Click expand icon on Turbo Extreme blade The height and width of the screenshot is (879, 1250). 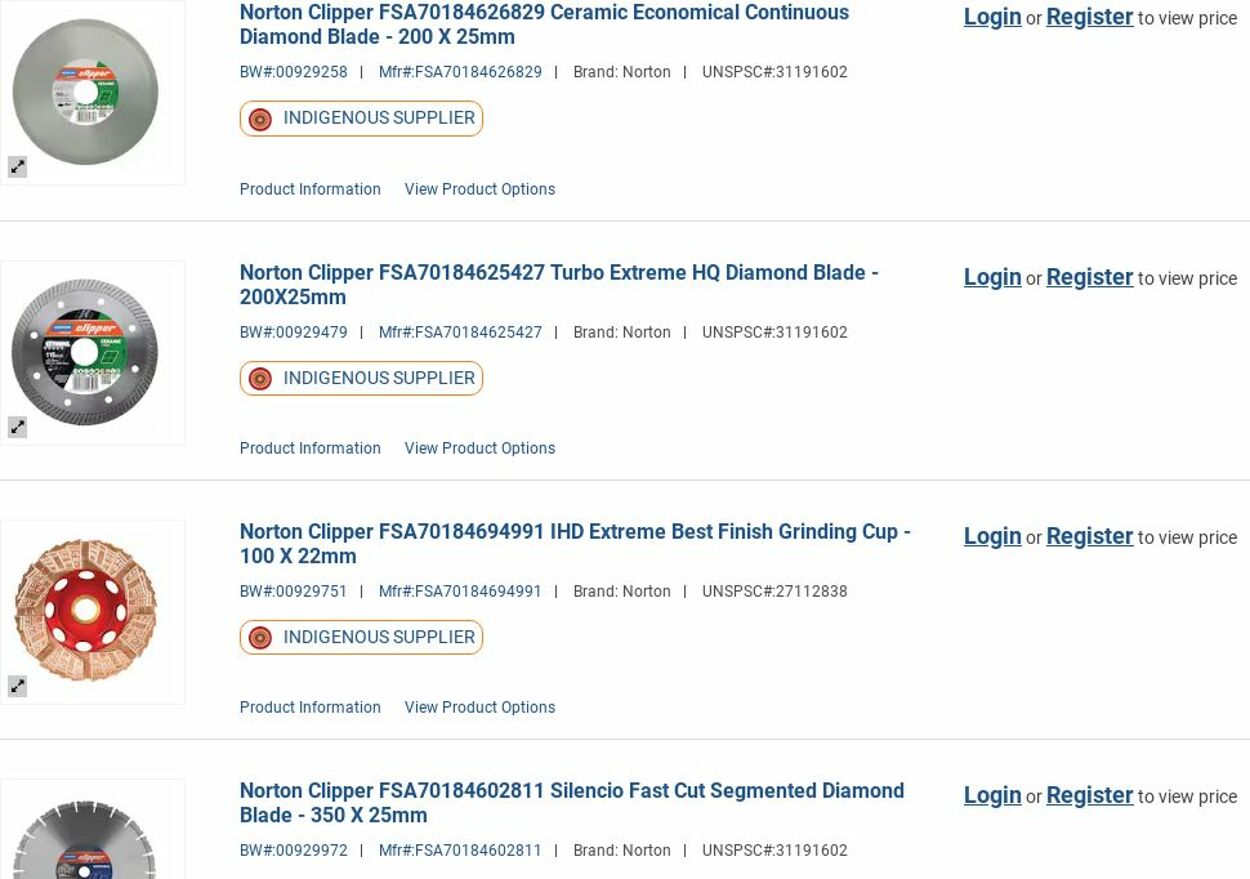coord(17,427)
